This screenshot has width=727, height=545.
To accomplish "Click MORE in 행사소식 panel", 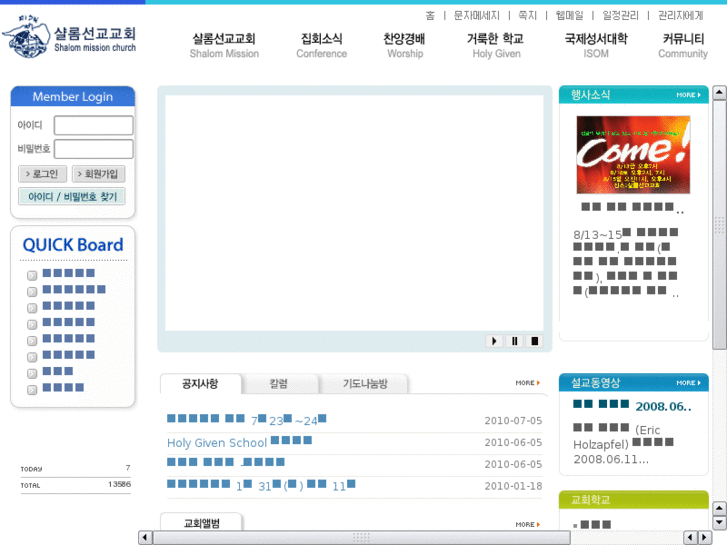I will pos(689,95).
